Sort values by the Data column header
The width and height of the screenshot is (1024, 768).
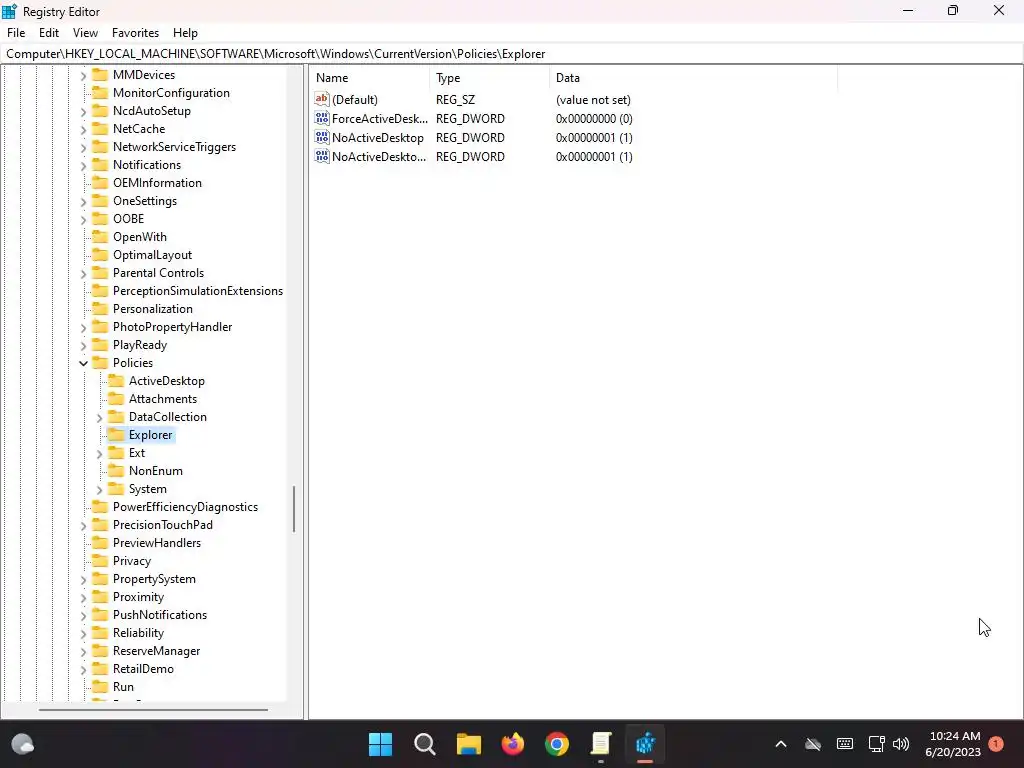coord(693,78)
